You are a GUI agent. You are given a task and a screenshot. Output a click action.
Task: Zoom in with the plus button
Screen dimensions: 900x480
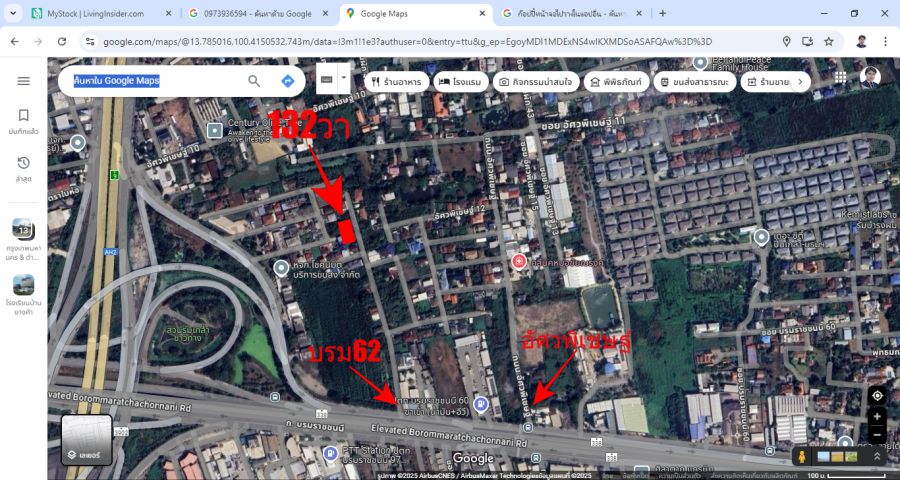pyautogui.click(x=876, y=417)
